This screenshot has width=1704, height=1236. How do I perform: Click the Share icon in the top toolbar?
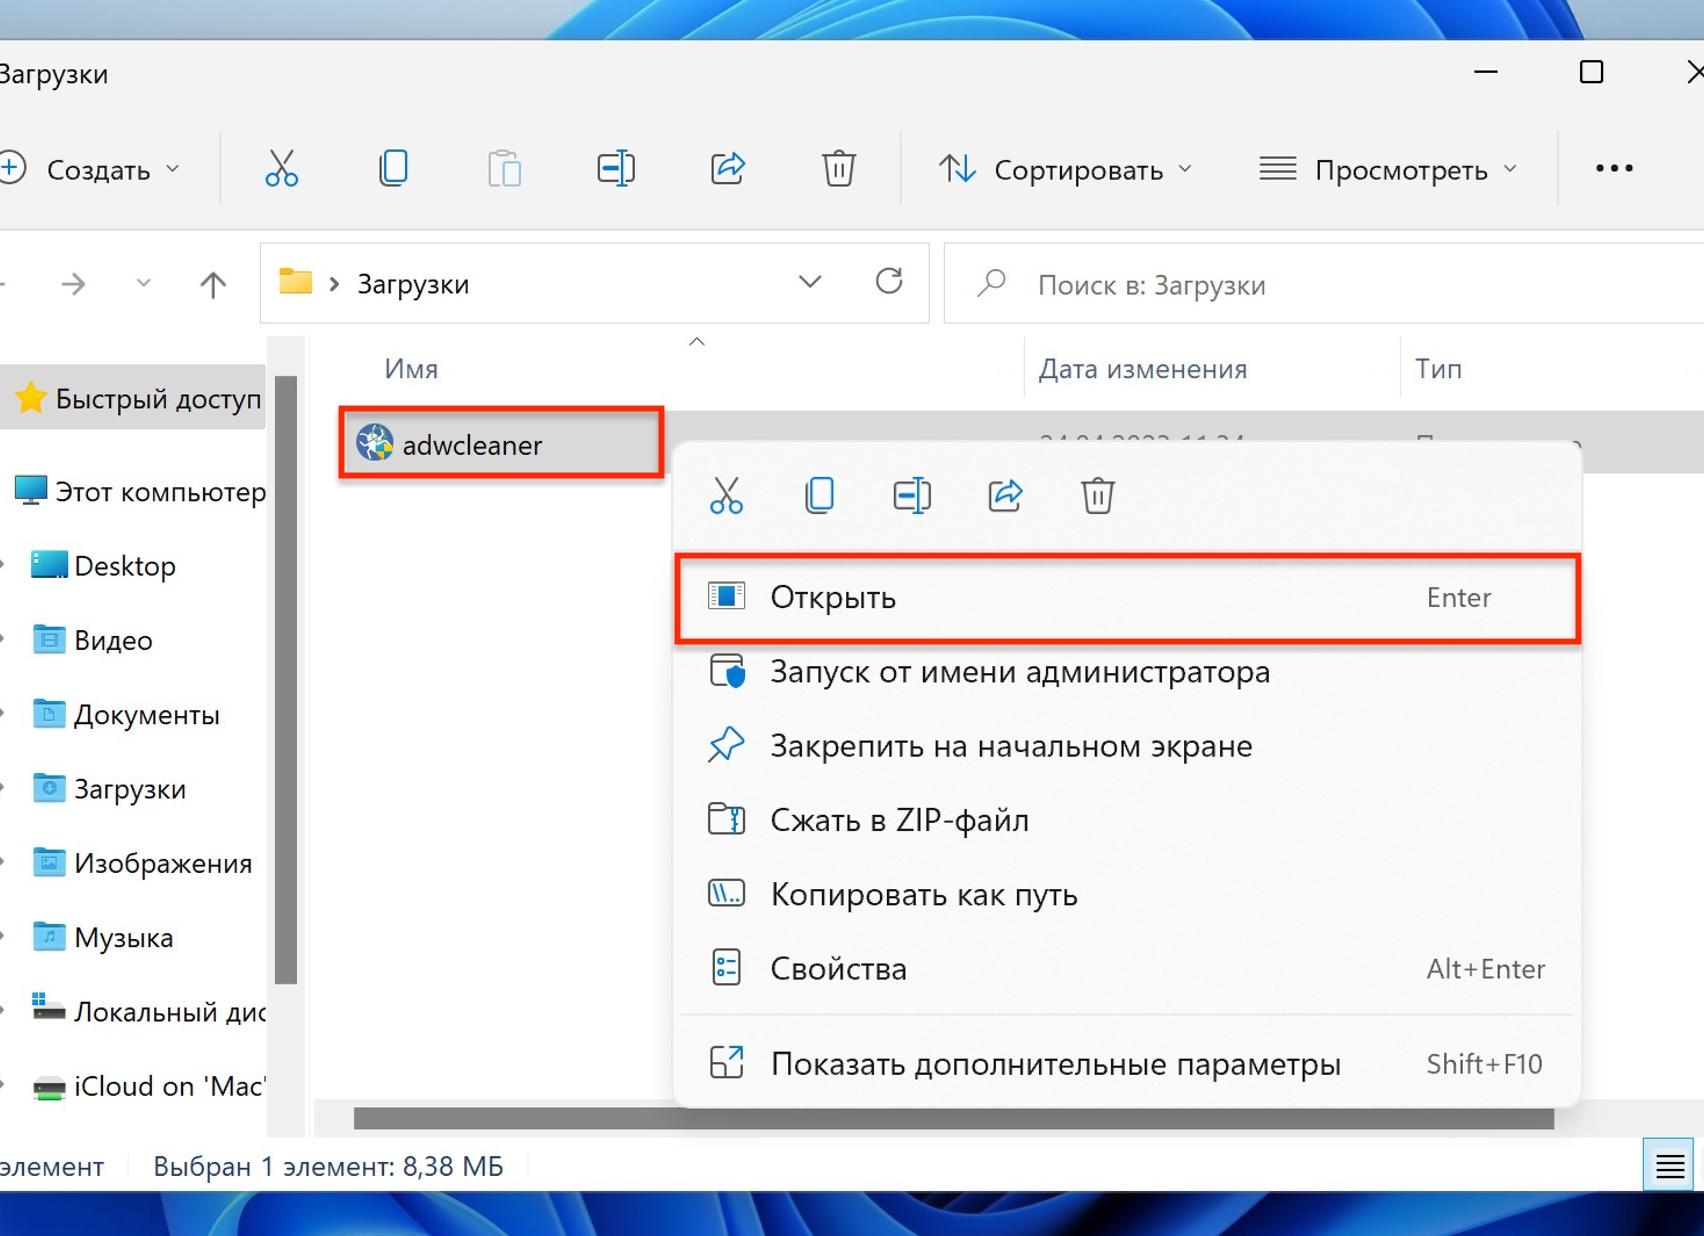click(727, 168)
